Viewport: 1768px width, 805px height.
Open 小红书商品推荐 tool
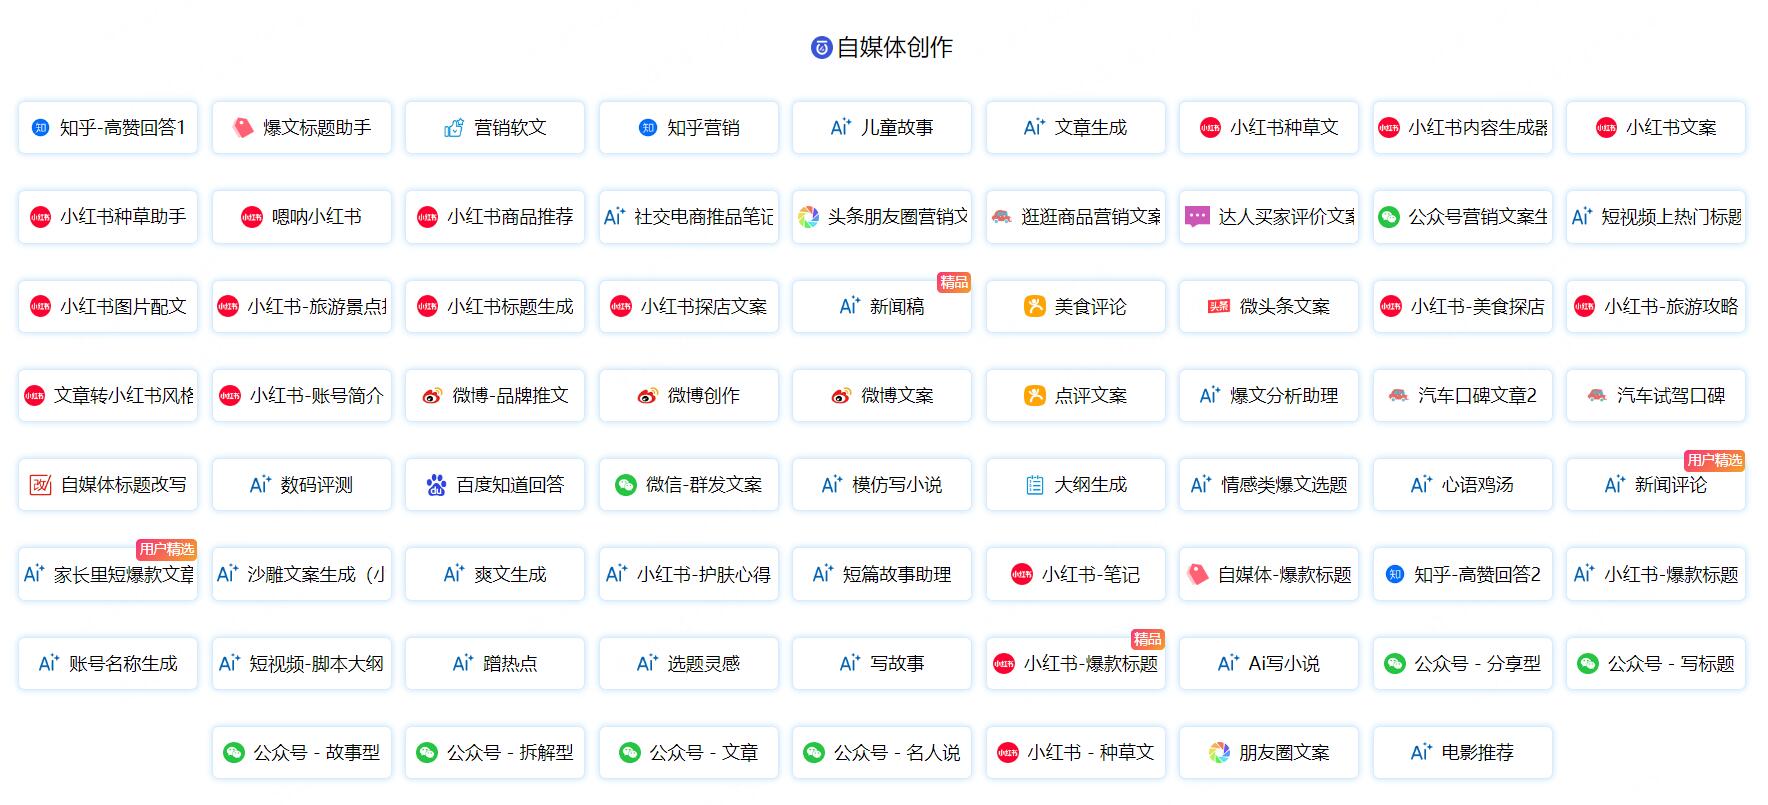tap(495, 217)
